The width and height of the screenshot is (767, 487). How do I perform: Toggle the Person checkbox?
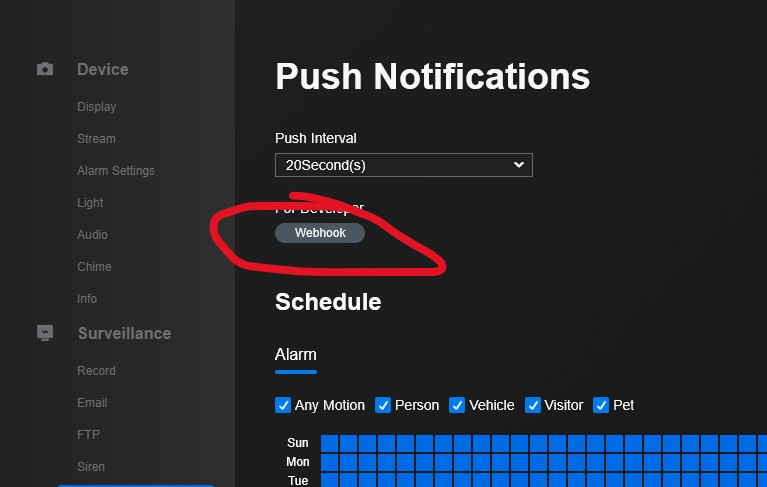click(x=383, y=405)
